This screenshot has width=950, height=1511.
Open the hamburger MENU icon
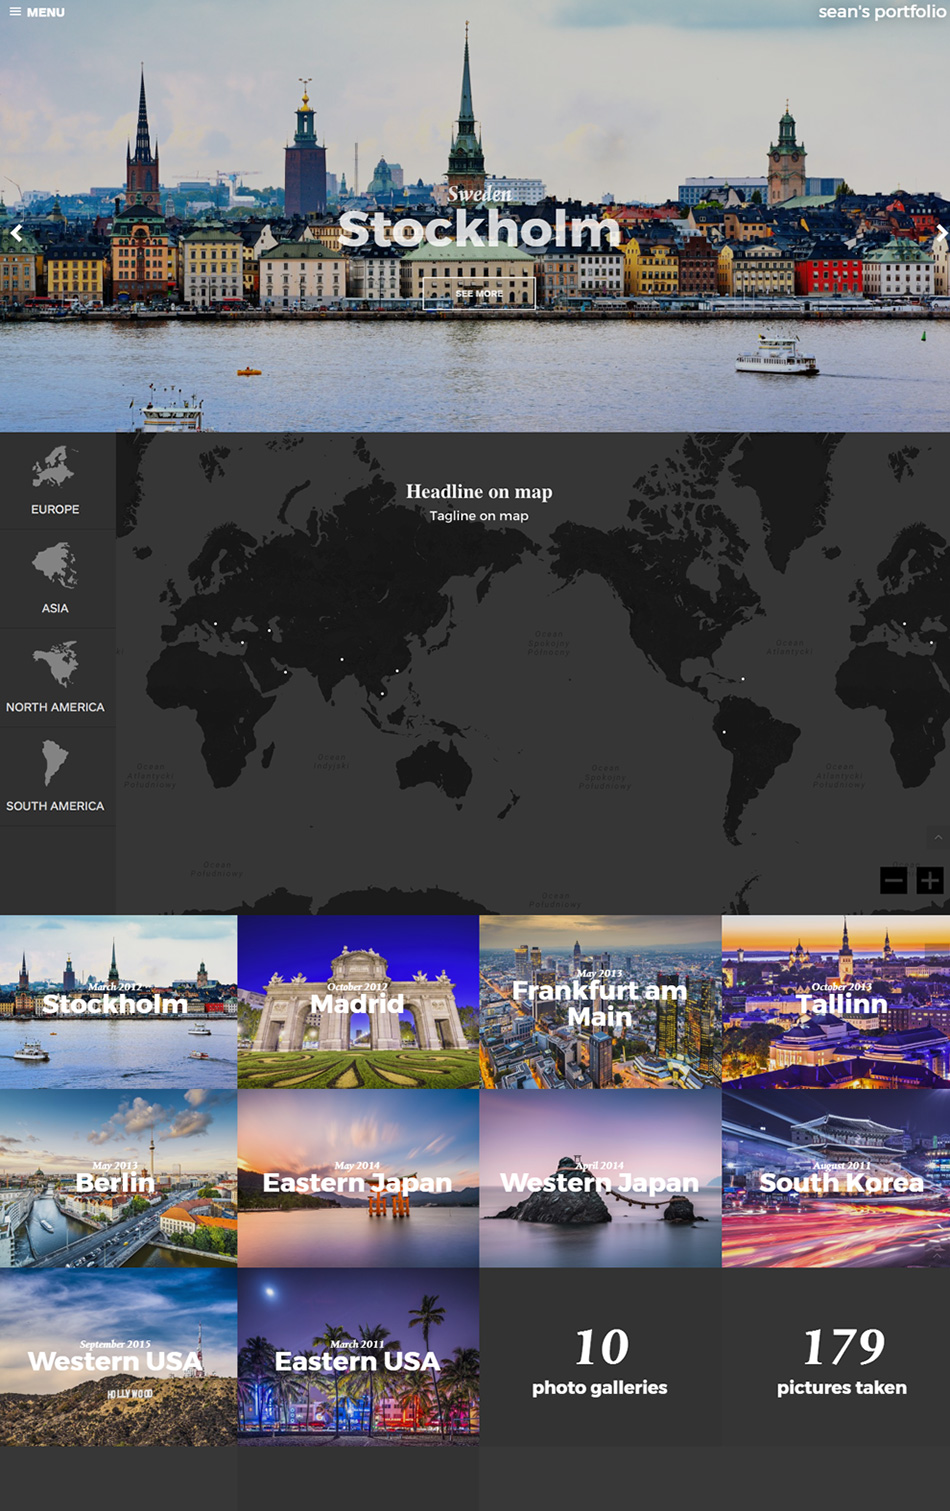[15, 12]
